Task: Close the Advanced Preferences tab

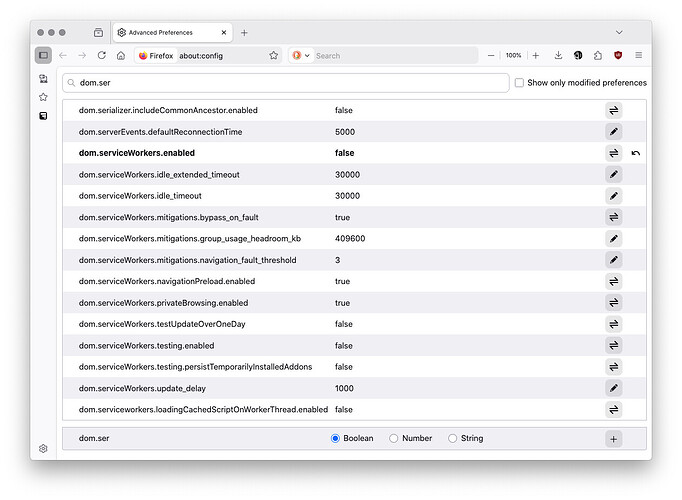Action: click(224, 33)
